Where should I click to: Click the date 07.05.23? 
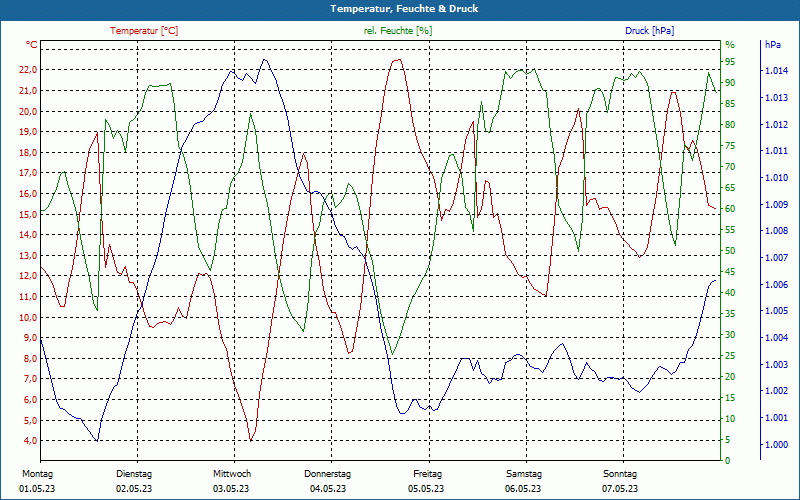[620, 489]
